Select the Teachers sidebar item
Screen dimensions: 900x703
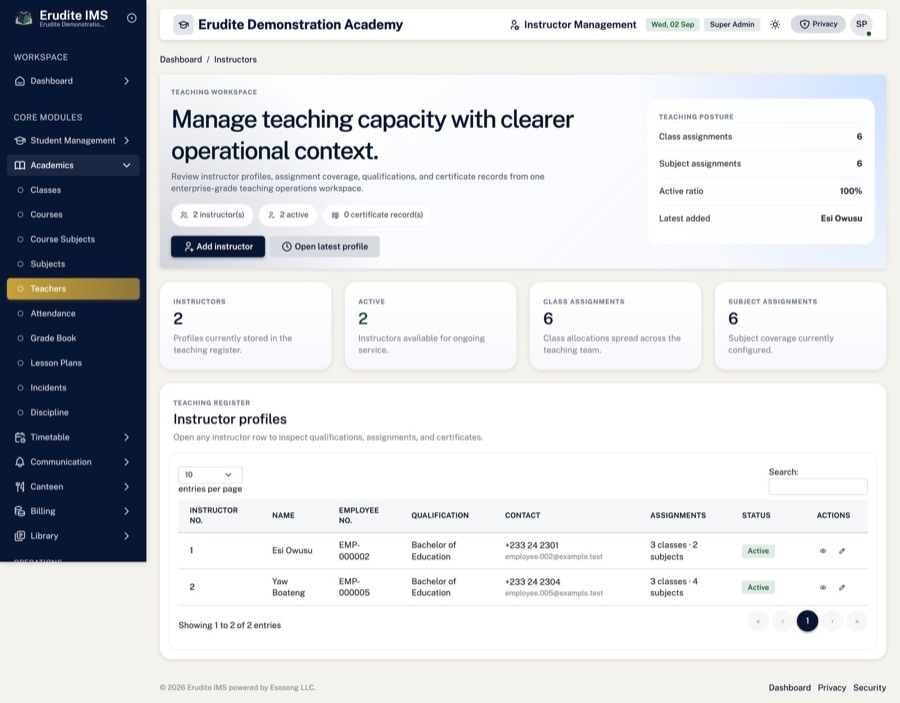(x=73, y=289)
